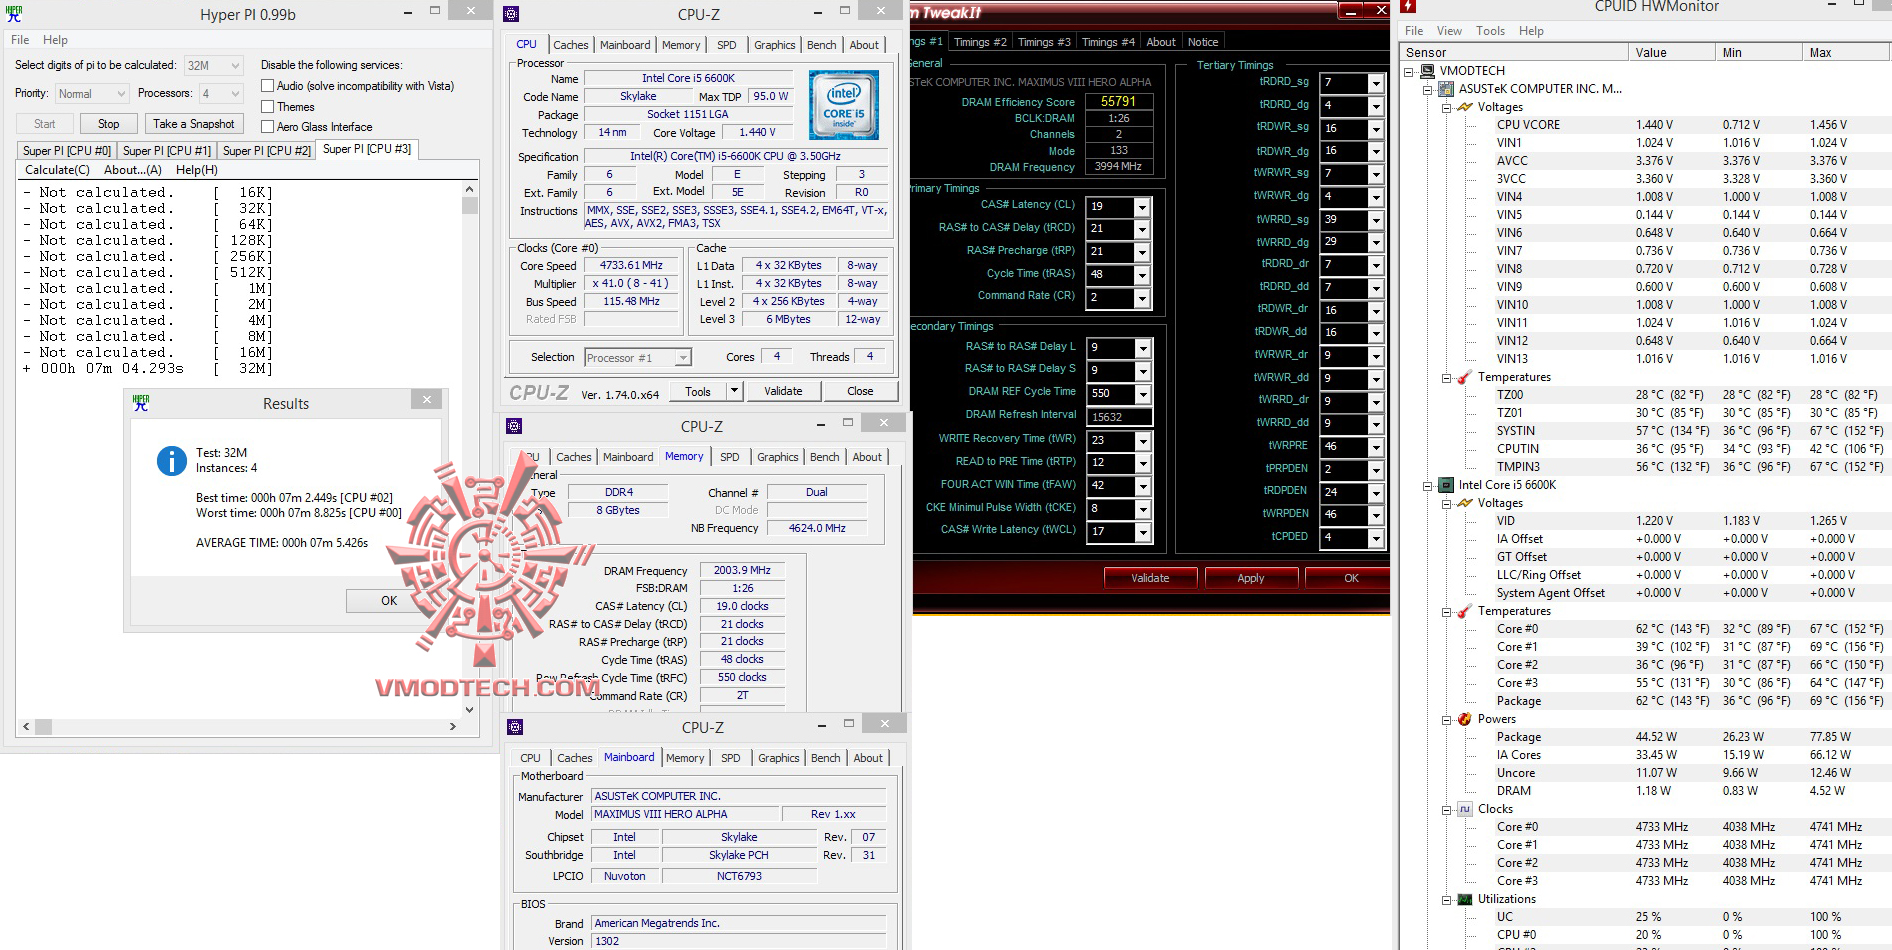The width and height of the screenshot is (1892, 950).
Task: Check the Themes checkbox
Action: [266, 106]
